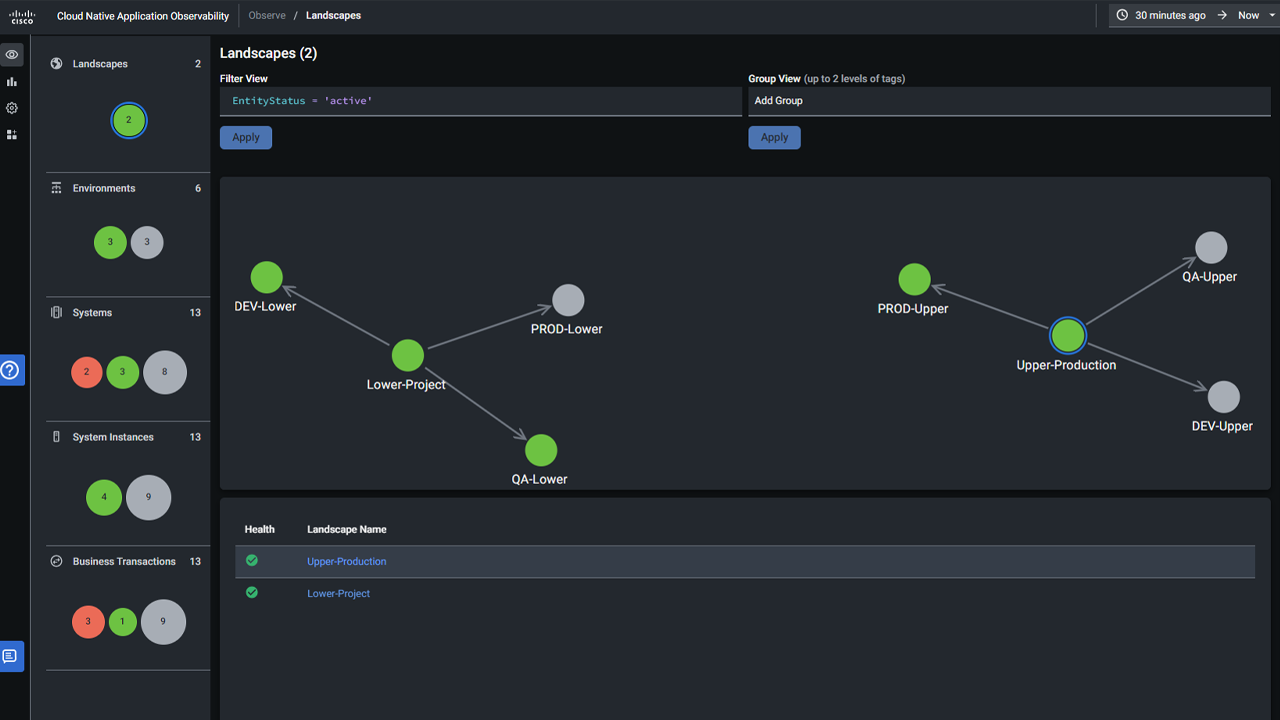The image size is (1280, 720).
Task: Click Observe in the breadcrumb trail
Action: coord(267,15)
